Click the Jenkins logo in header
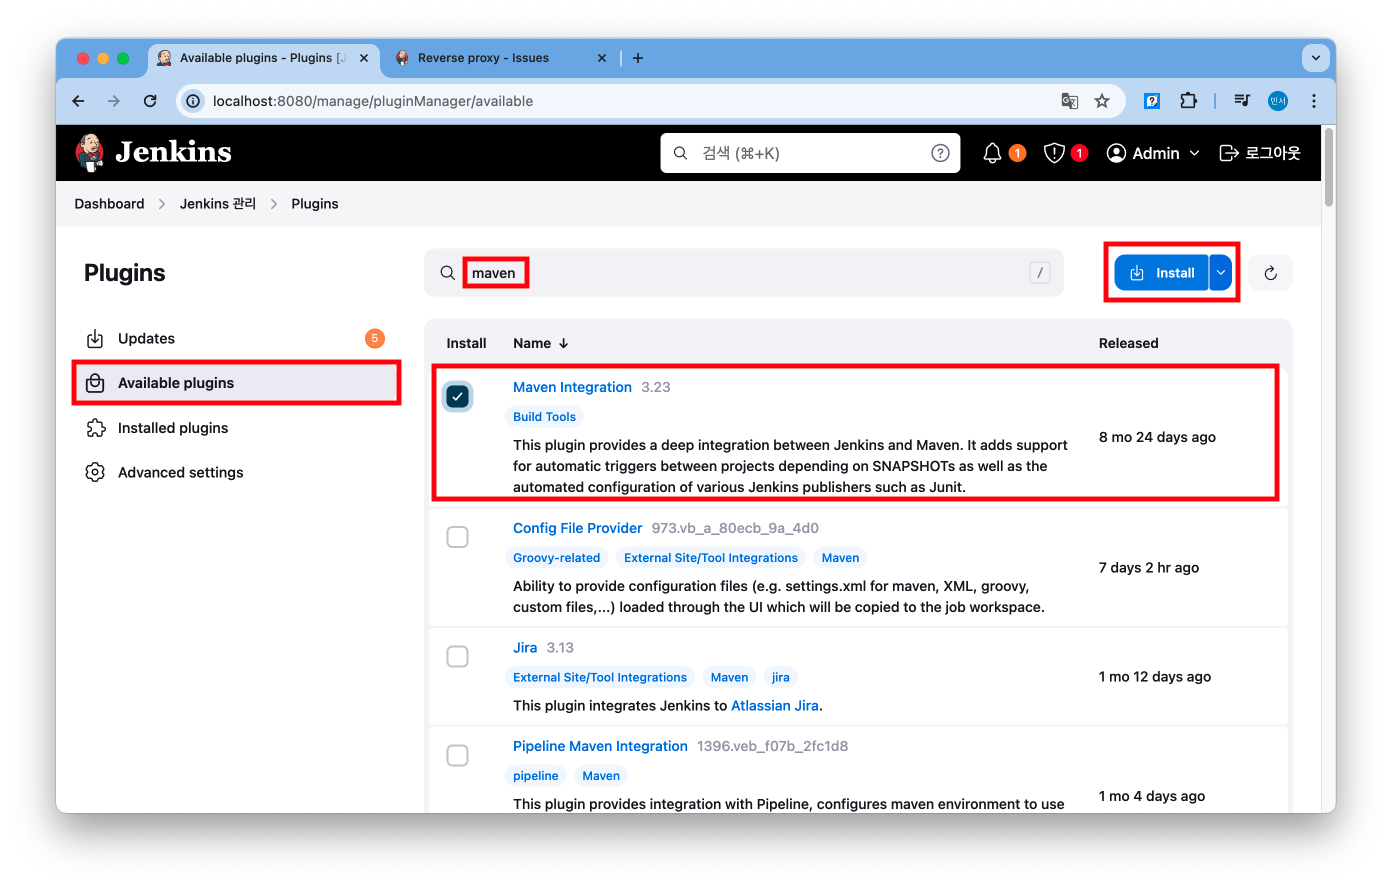The height and width of the screenshot is (887, 1392). coord(153,152)
